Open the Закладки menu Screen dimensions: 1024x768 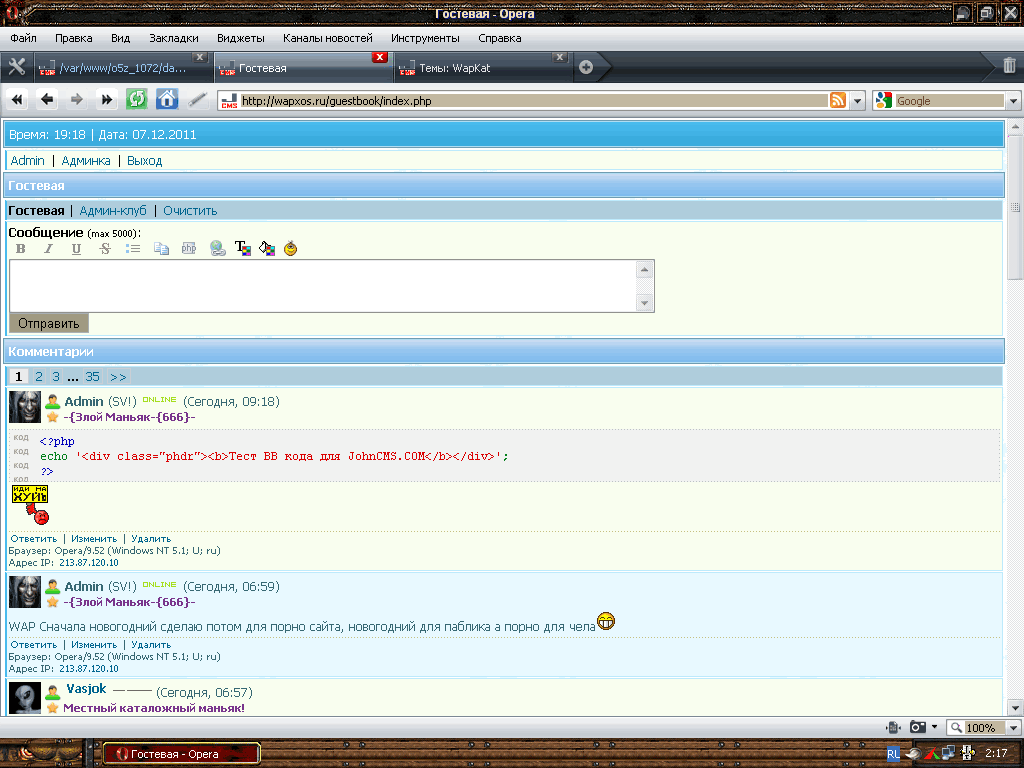(173, 38)
